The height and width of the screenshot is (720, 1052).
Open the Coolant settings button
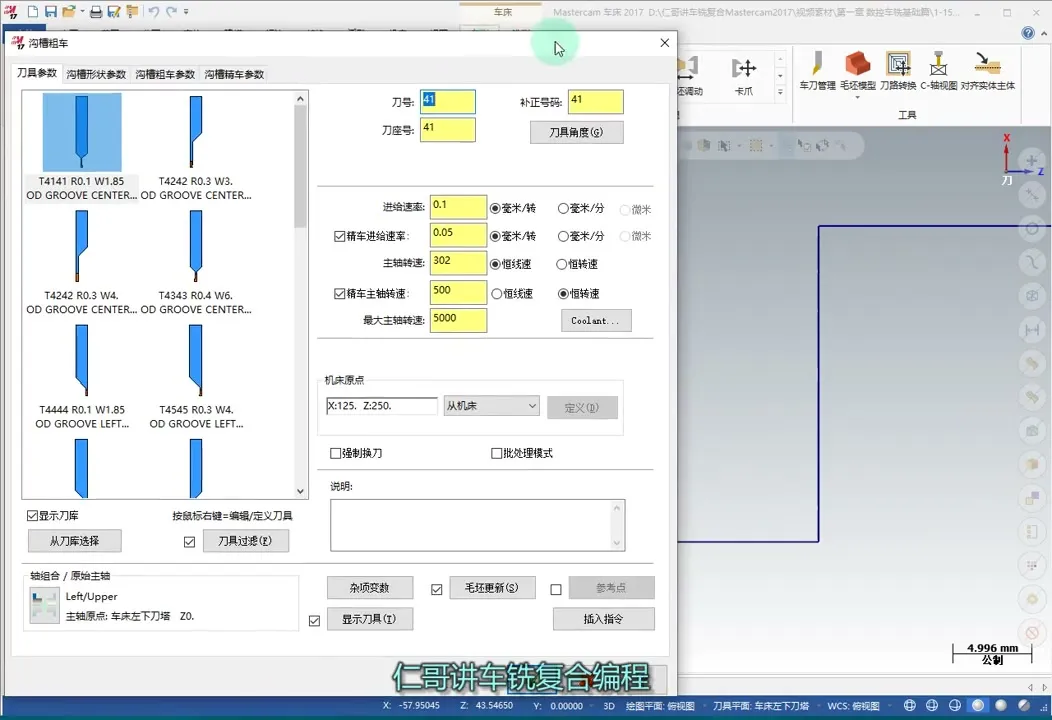[596, 320]
